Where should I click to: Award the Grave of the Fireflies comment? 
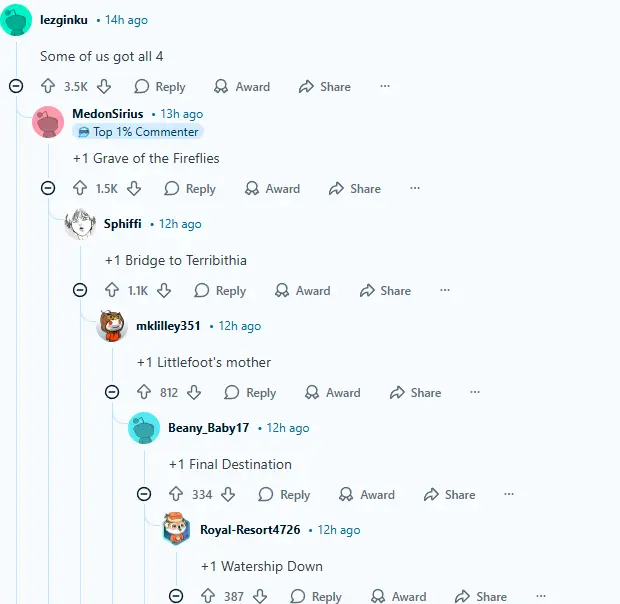coord(272,189)
